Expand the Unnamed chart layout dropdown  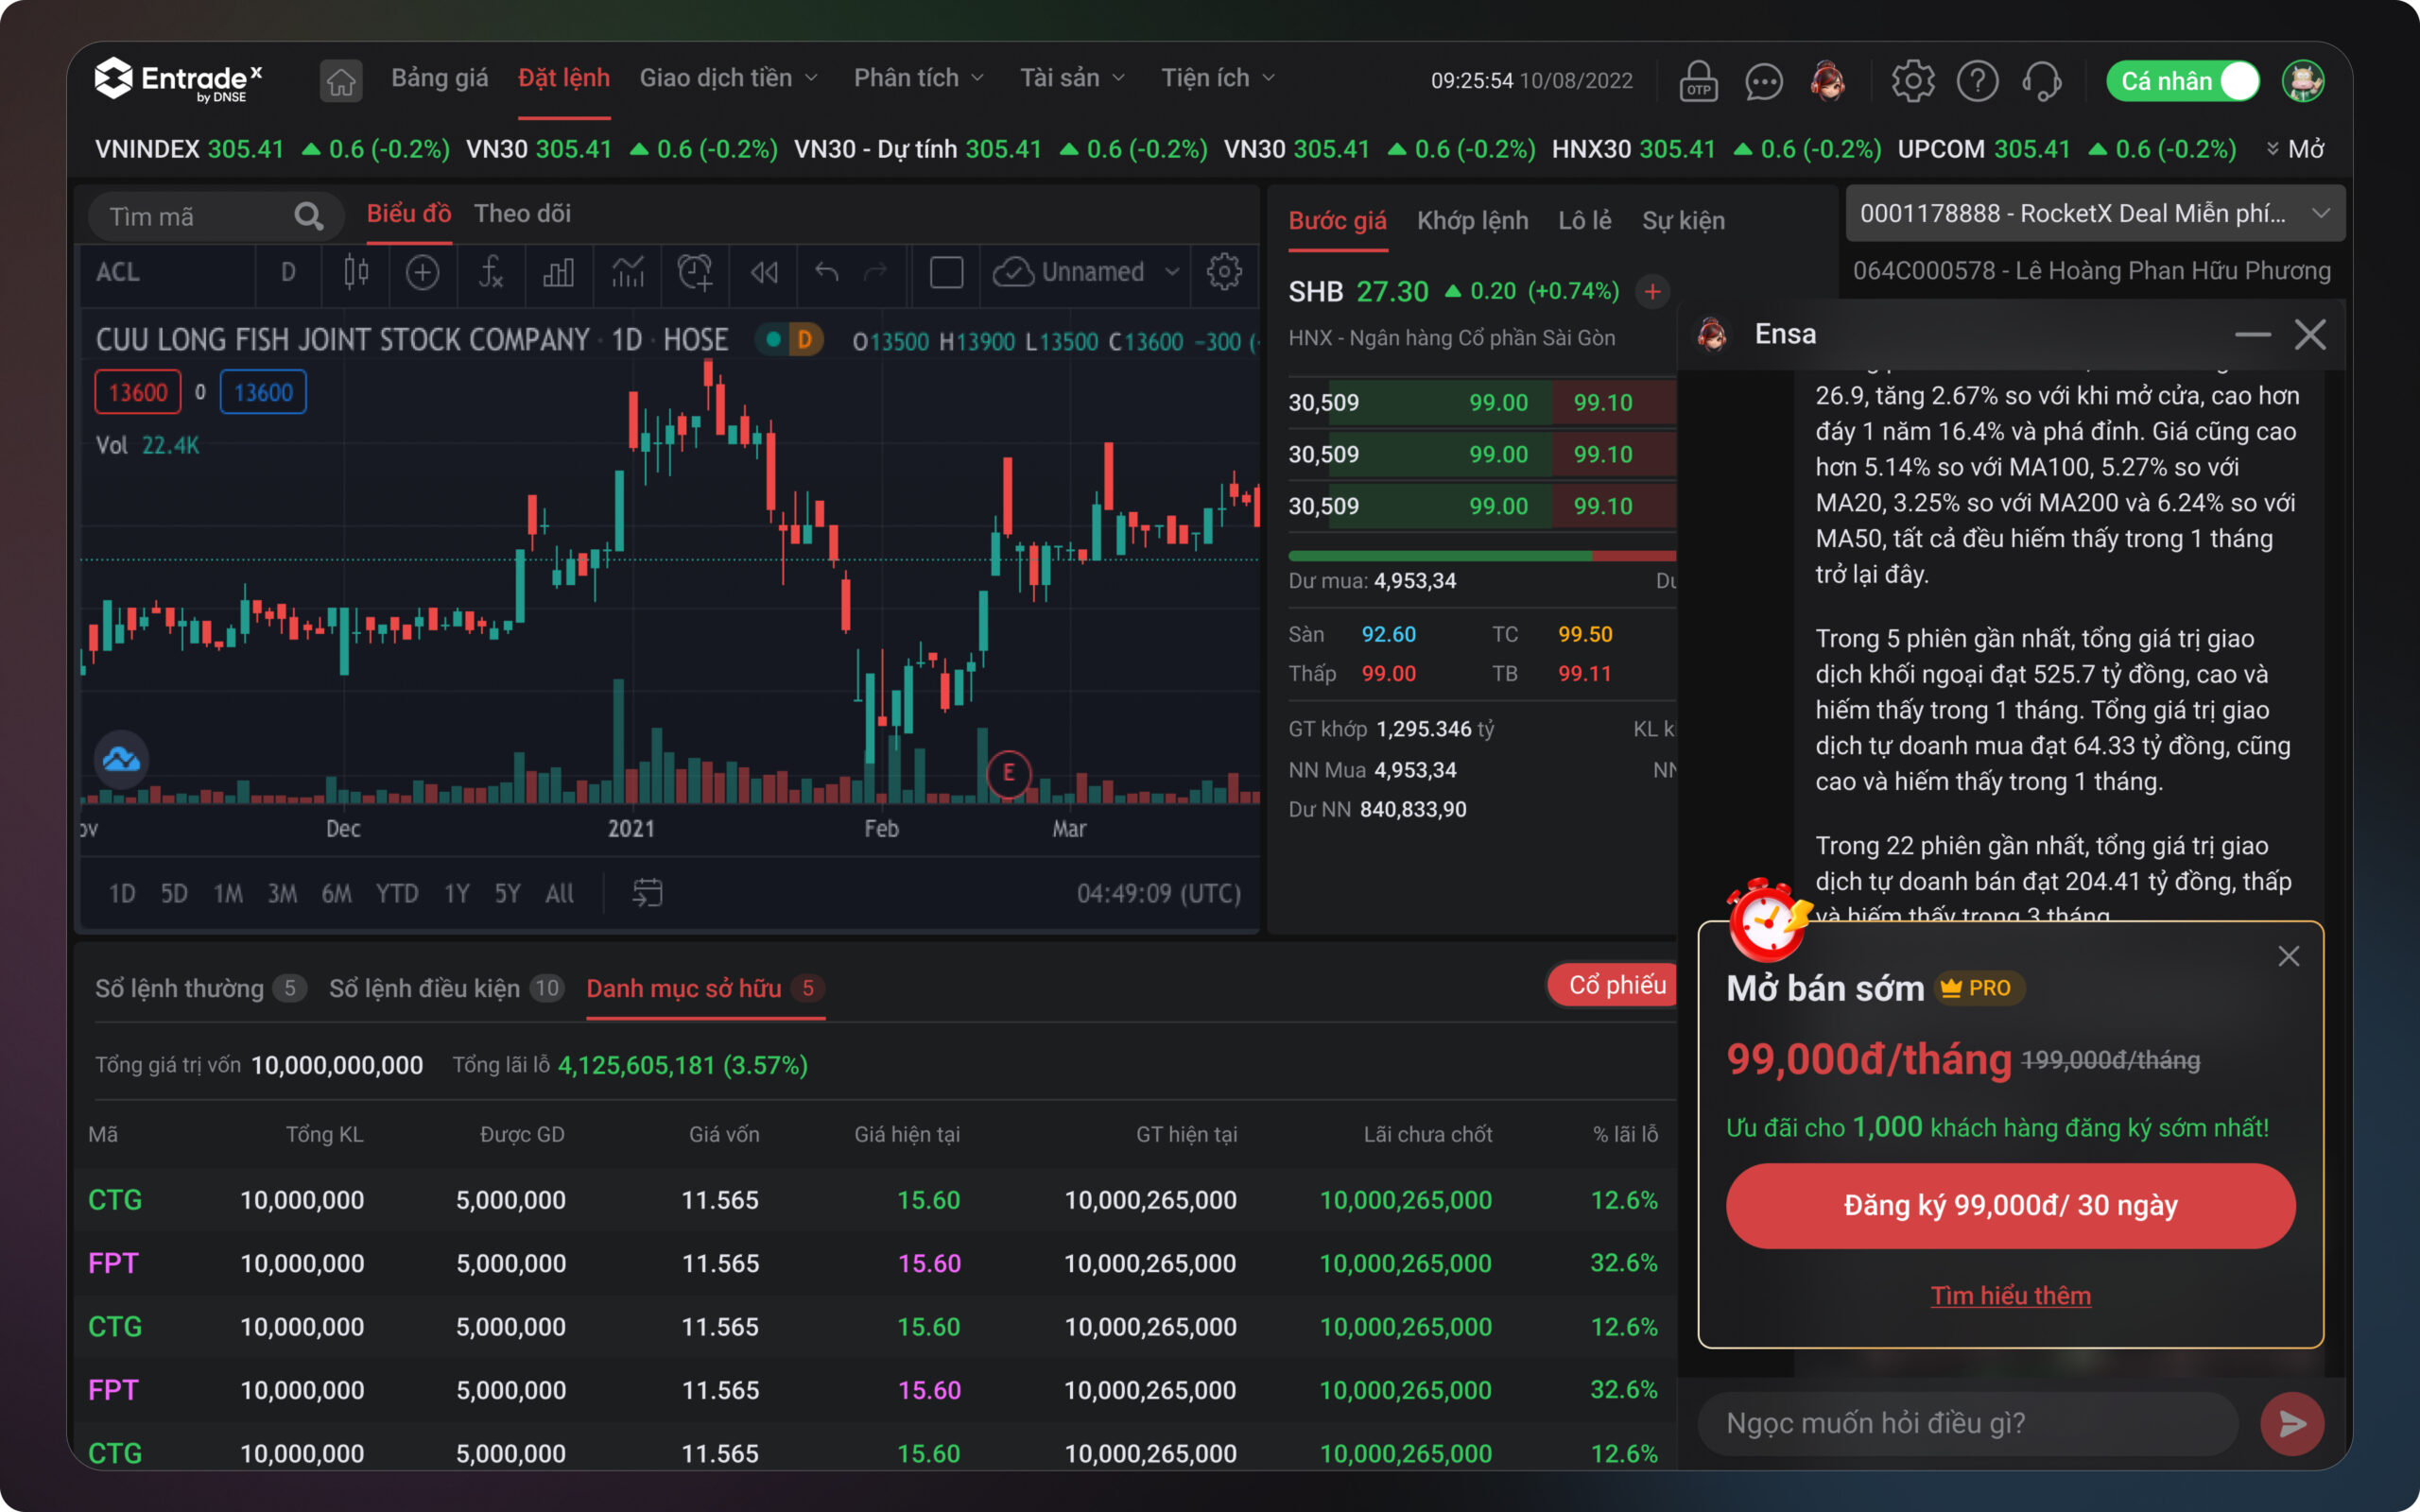tap(1172, 272)
